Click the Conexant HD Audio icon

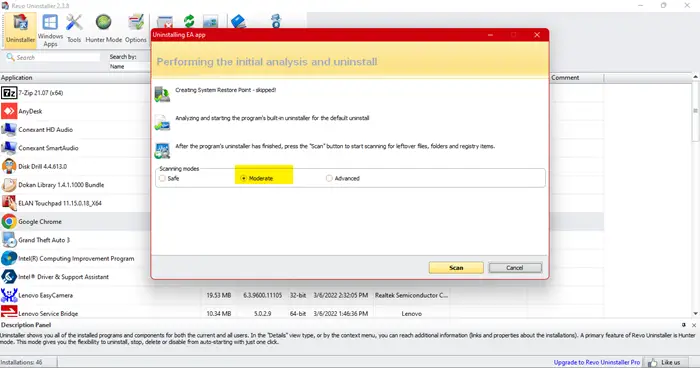[x=9, y=129]
